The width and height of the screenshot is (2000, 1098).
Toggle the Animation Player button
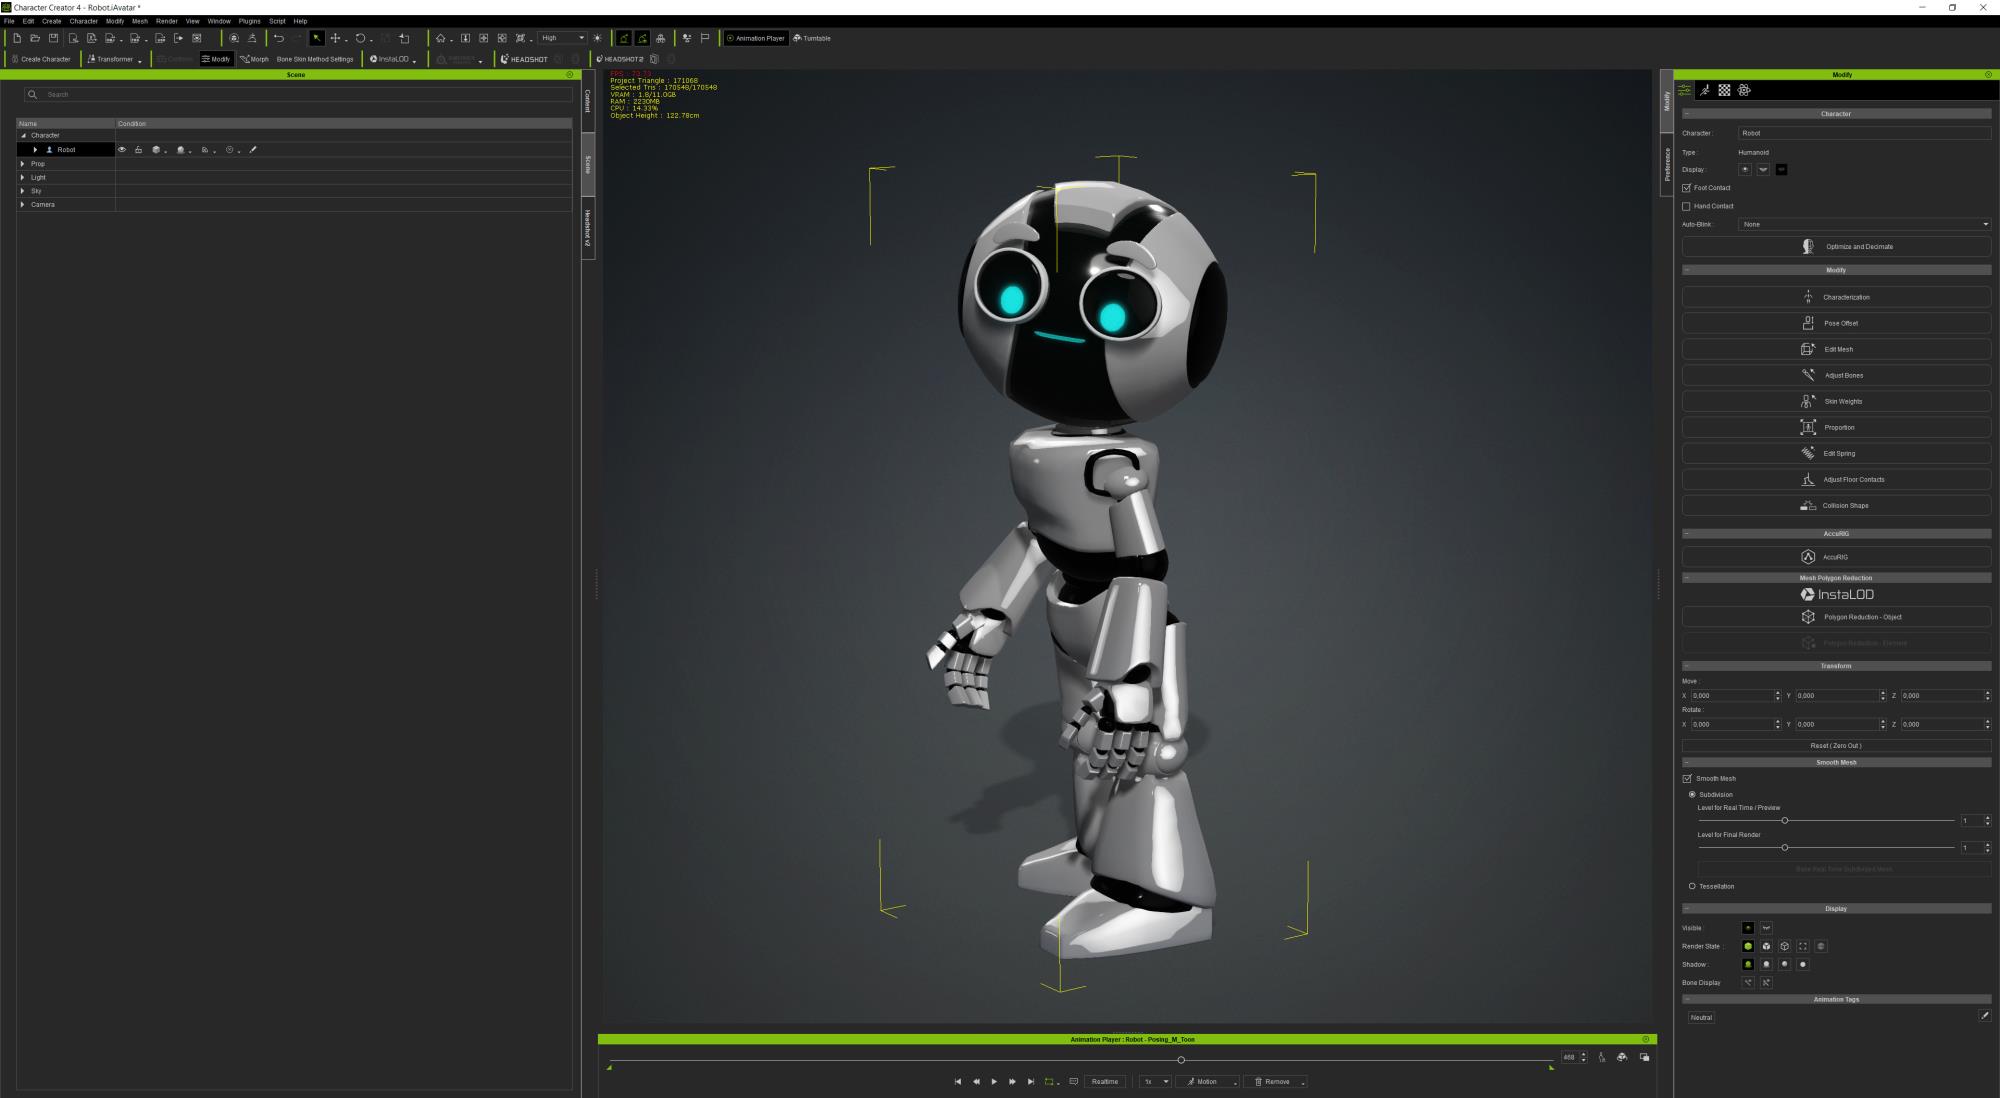(x=755, y=38)
